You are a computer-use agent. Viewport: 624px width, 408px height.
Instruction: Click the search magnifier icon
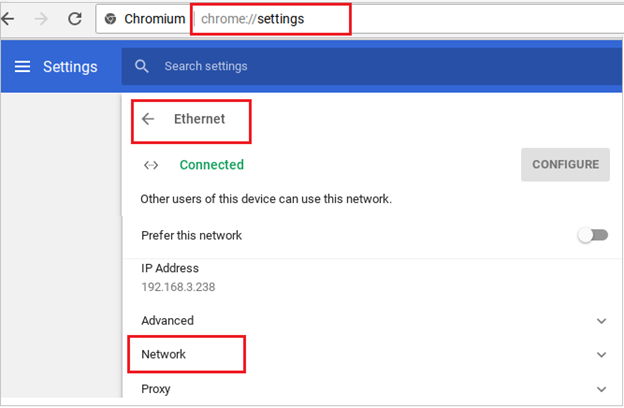(x=141, y=66)
